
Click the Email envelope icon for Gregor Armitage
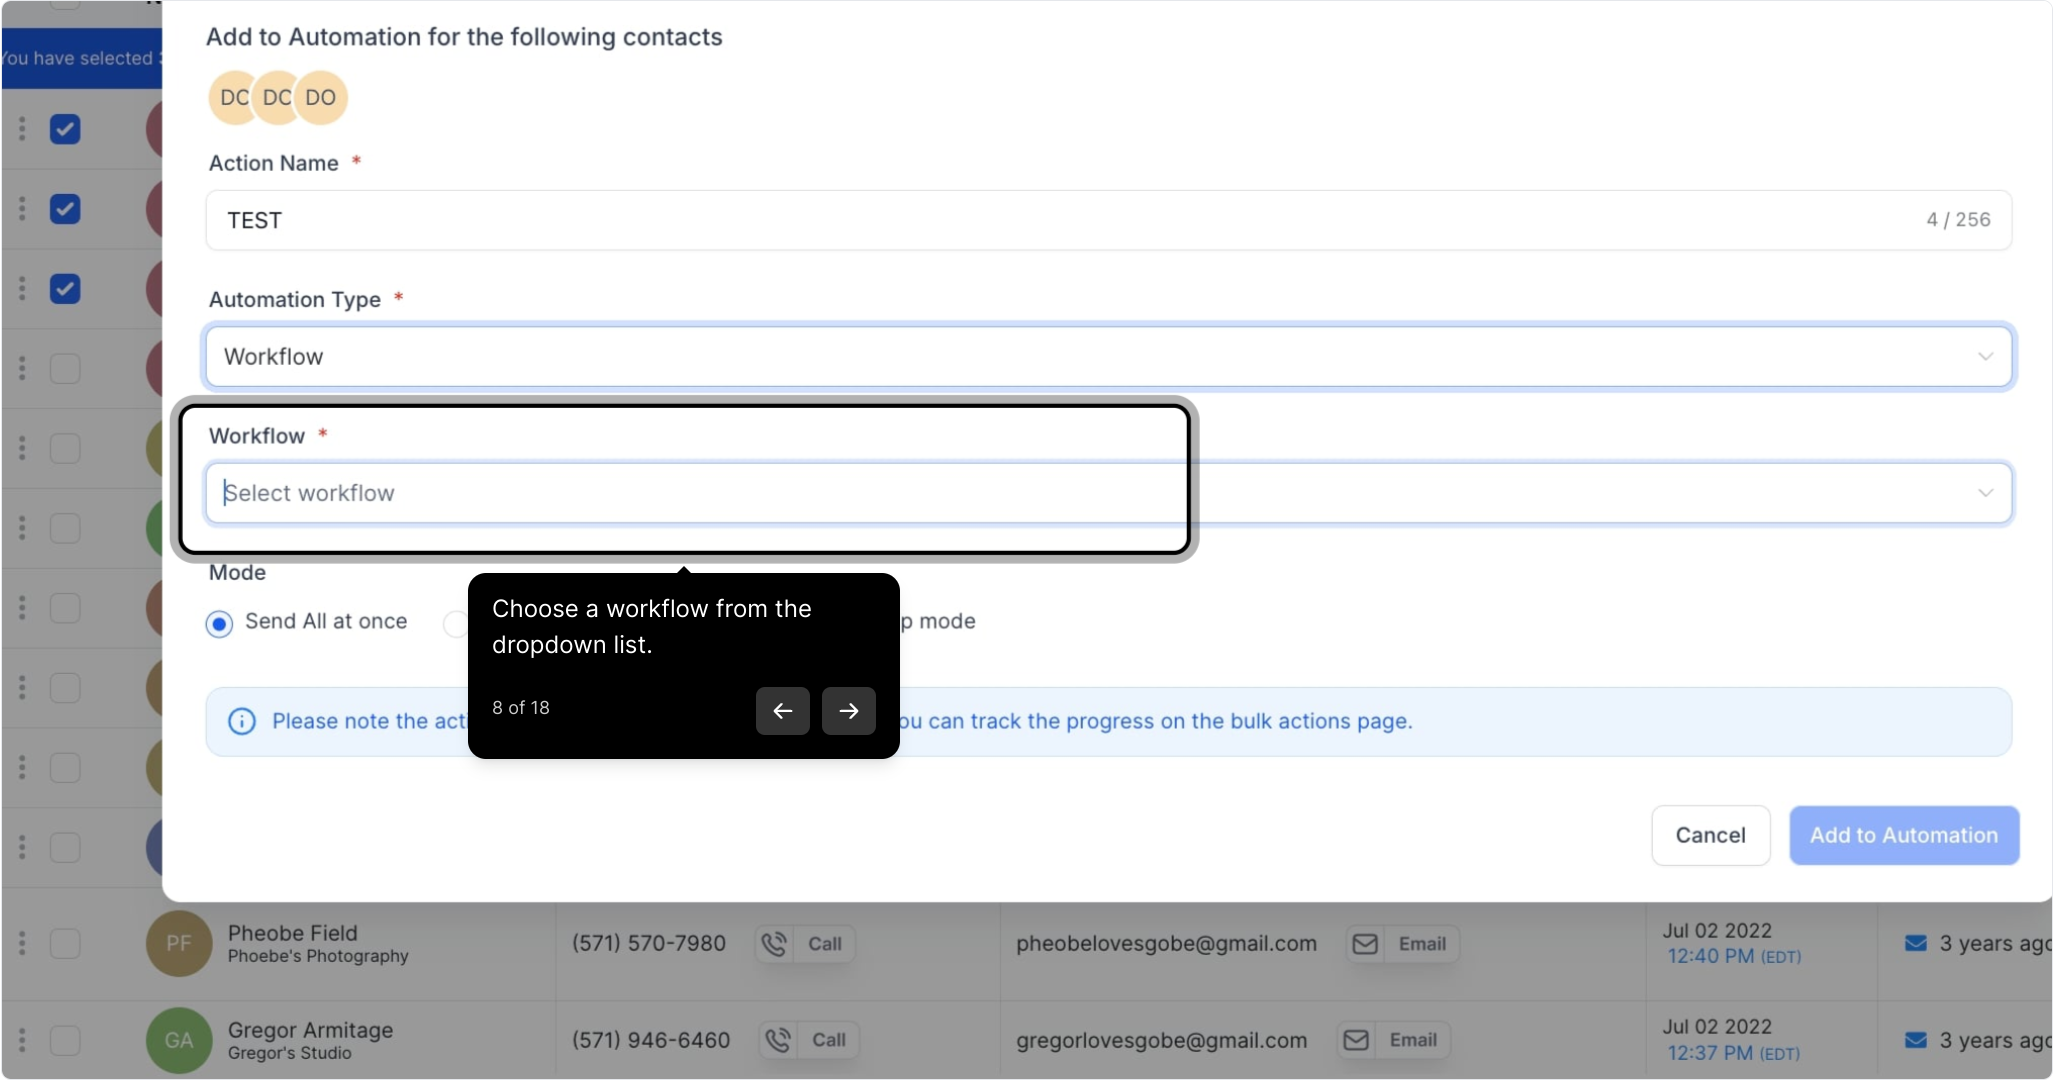click(1356, 1040)
